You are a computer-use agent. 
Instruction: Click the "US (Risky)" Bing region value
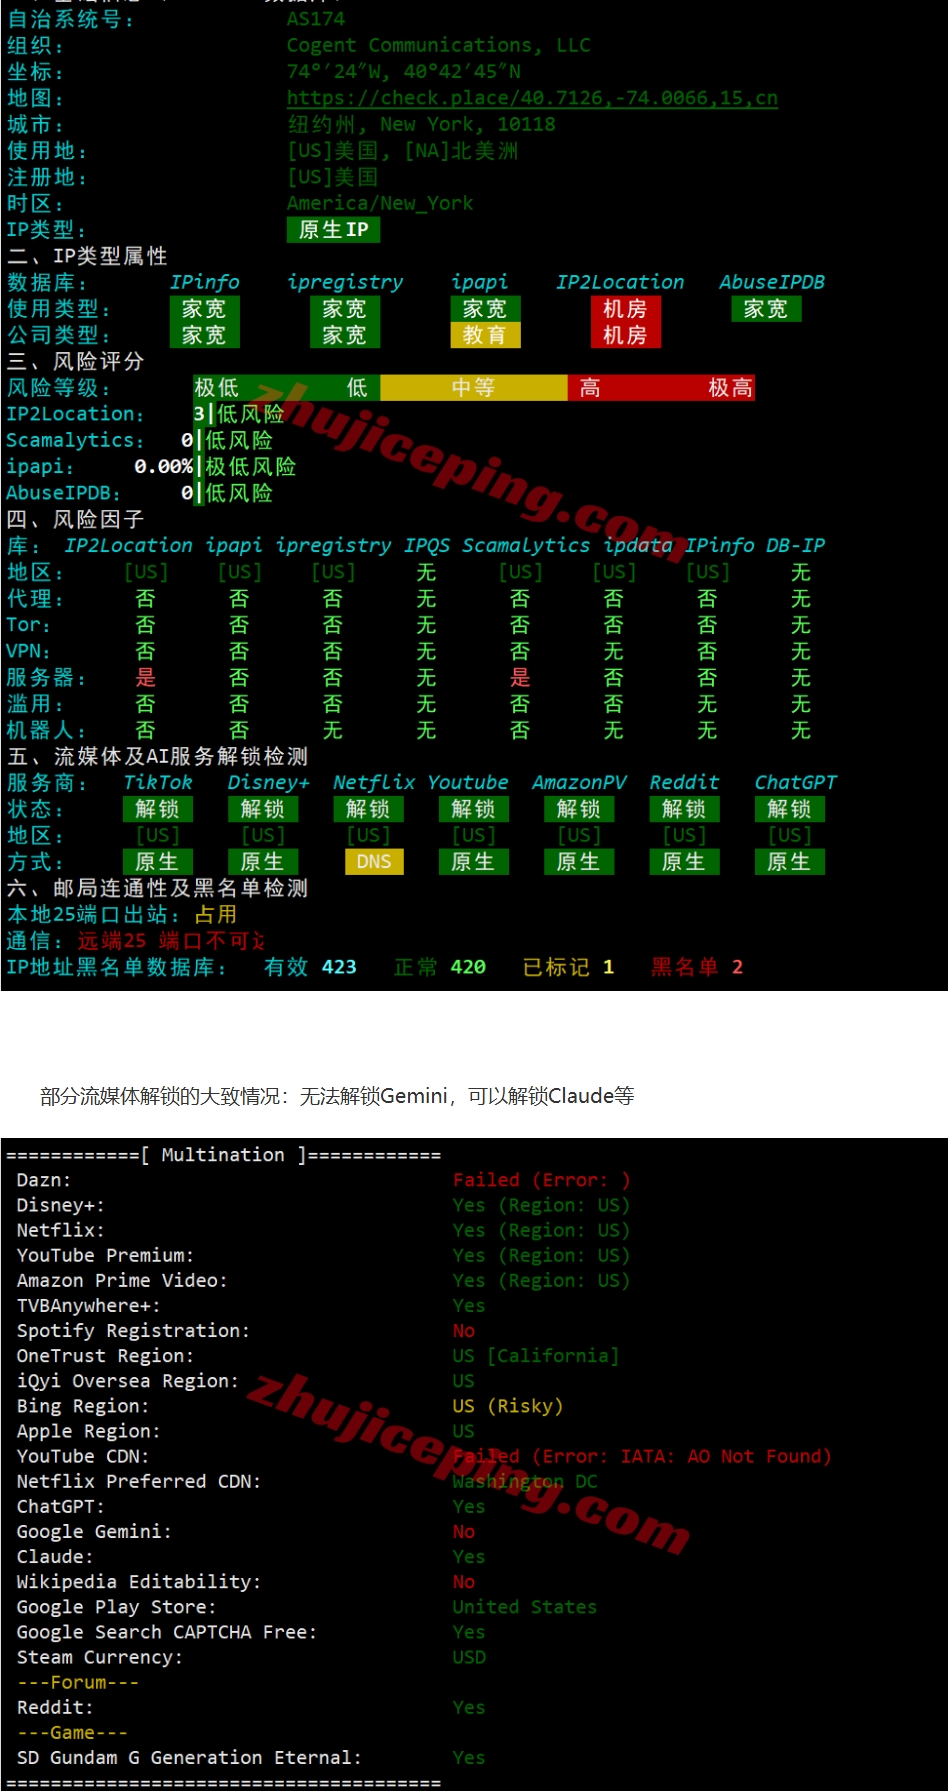[x=508, y=1406]
